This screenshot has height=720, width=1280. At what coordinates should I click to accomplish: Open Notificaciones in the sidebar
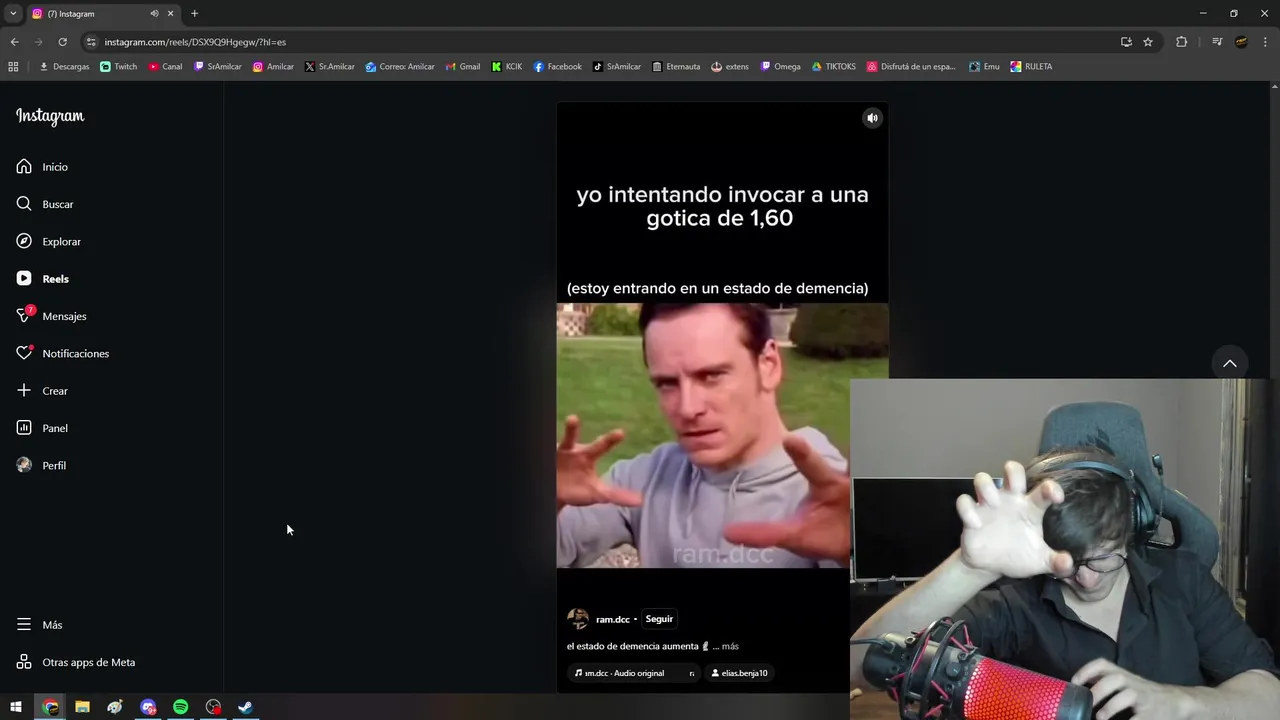click(62, 354)
